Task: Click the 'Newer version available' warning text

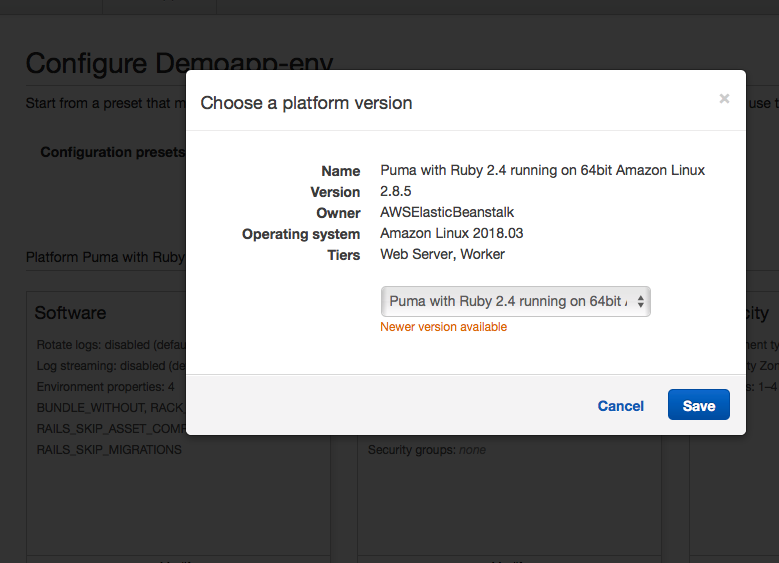Action: tap(443, 327)
